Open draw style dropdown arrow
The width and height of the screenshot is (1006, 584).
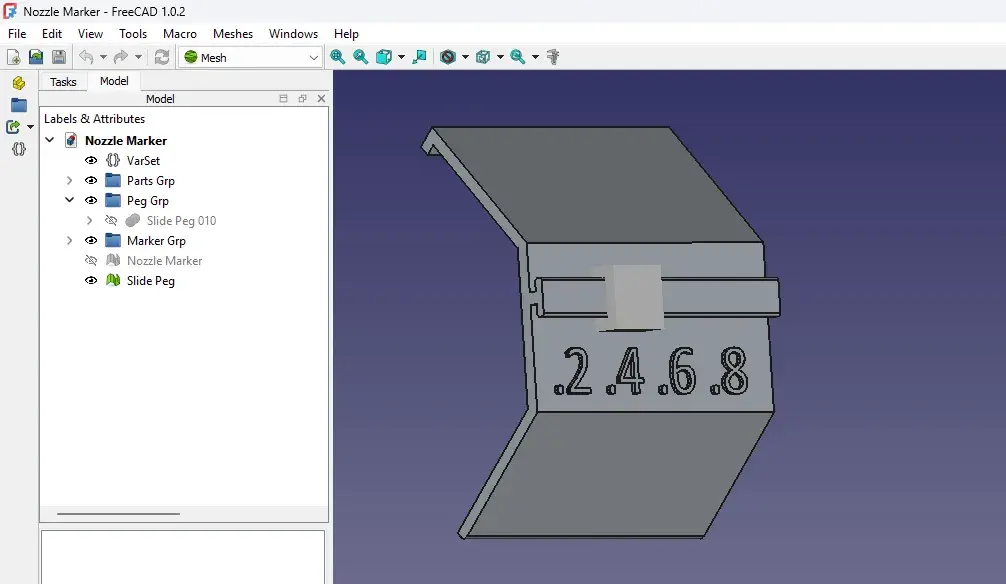pyautogui.click(x=465, y=57)
